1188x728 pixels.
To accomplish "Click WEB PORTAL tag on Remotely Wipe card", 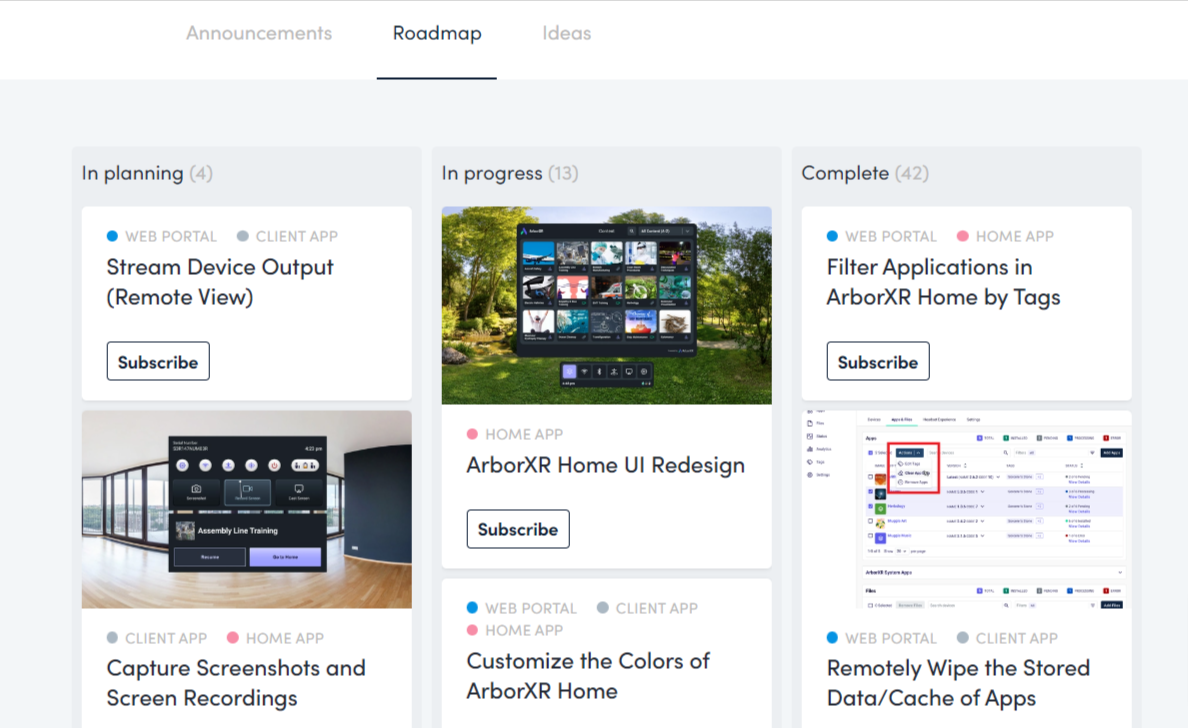I will click(882, 638).
